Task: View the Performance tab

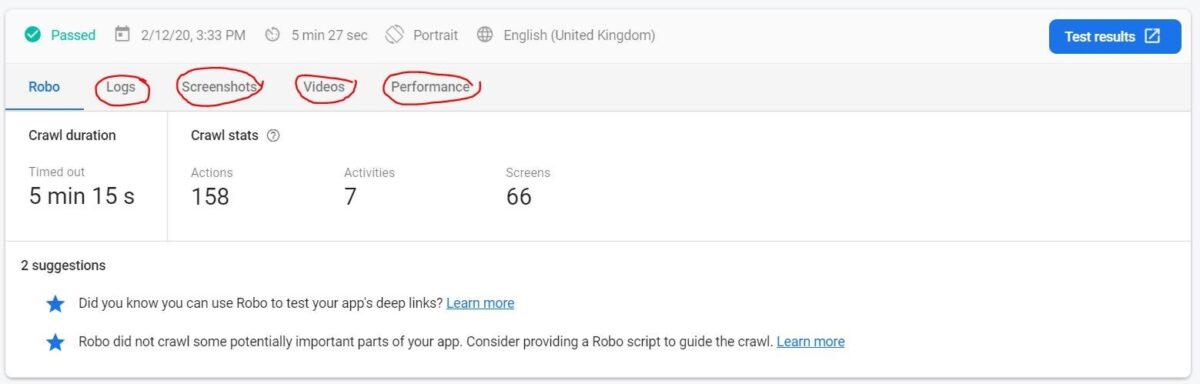Action: pos(430,87)
